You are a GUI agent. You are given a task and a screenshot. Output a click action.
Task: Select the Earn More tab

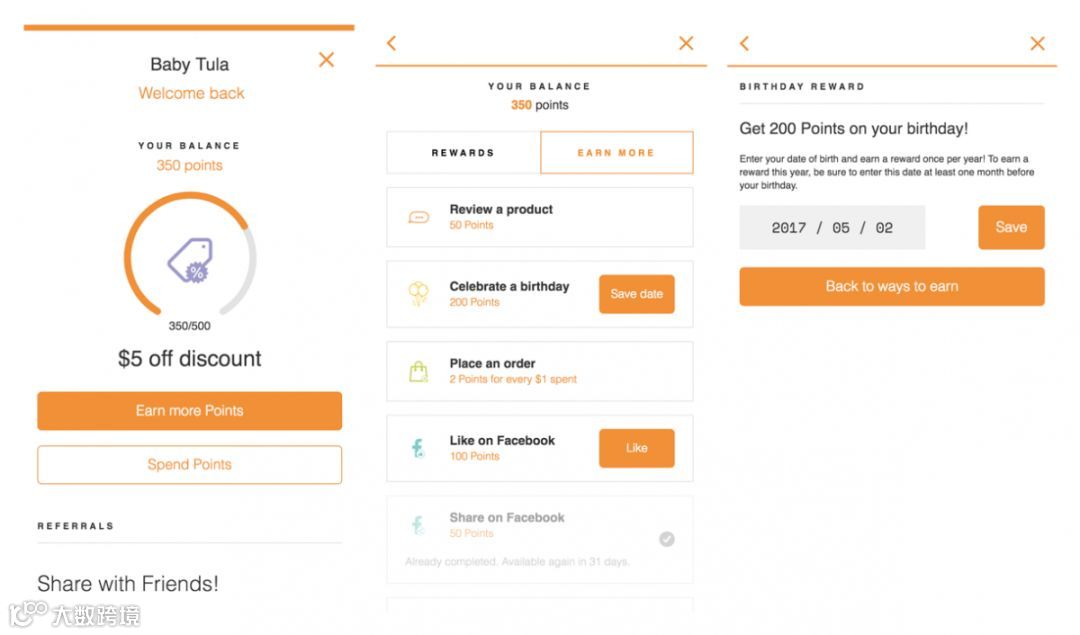pos(616,153)
